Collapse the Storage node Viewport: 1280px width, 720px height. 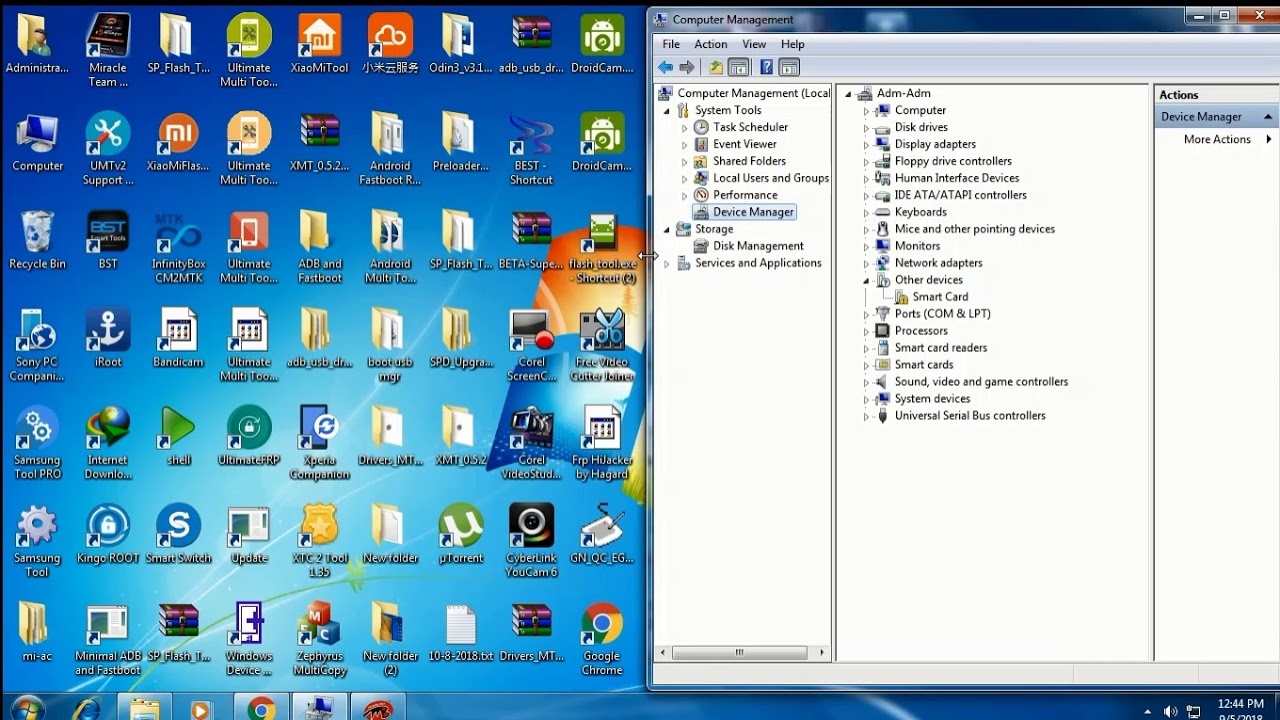[x=667, y=230]
